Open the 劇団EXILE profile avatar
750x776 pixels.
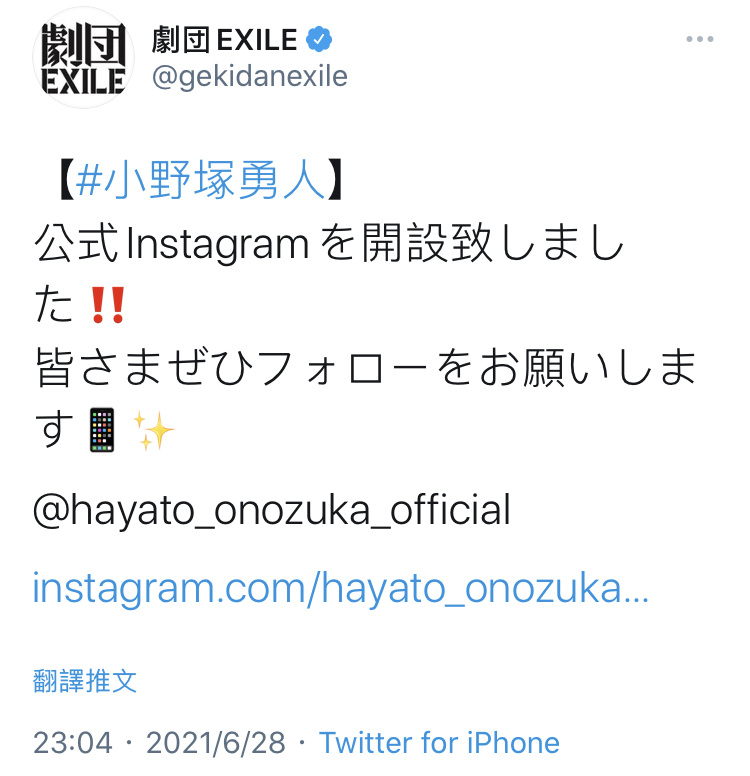pos(83,58)
